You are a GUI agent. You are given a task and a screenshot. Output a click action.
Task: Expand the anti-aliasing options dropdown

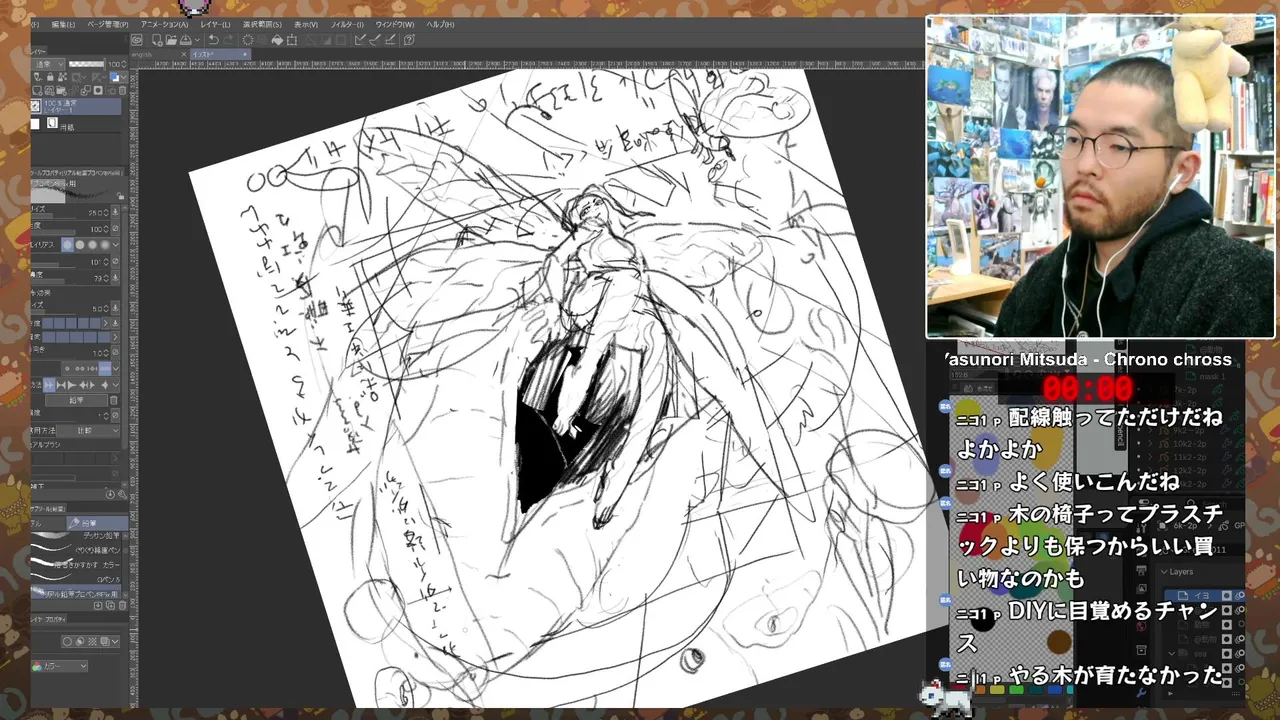click(116, 244)
